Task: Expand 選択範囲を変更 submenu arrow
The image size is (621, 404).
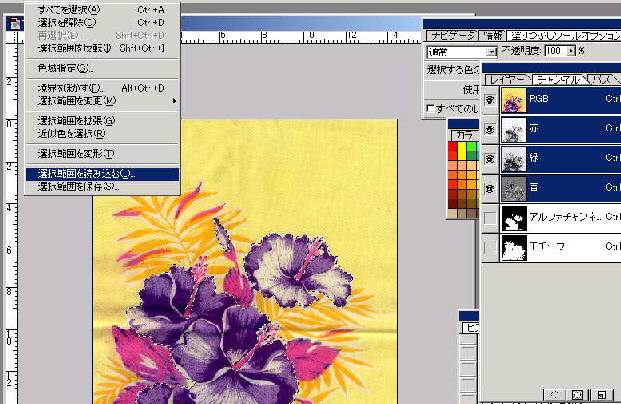Action: (174, 101)
